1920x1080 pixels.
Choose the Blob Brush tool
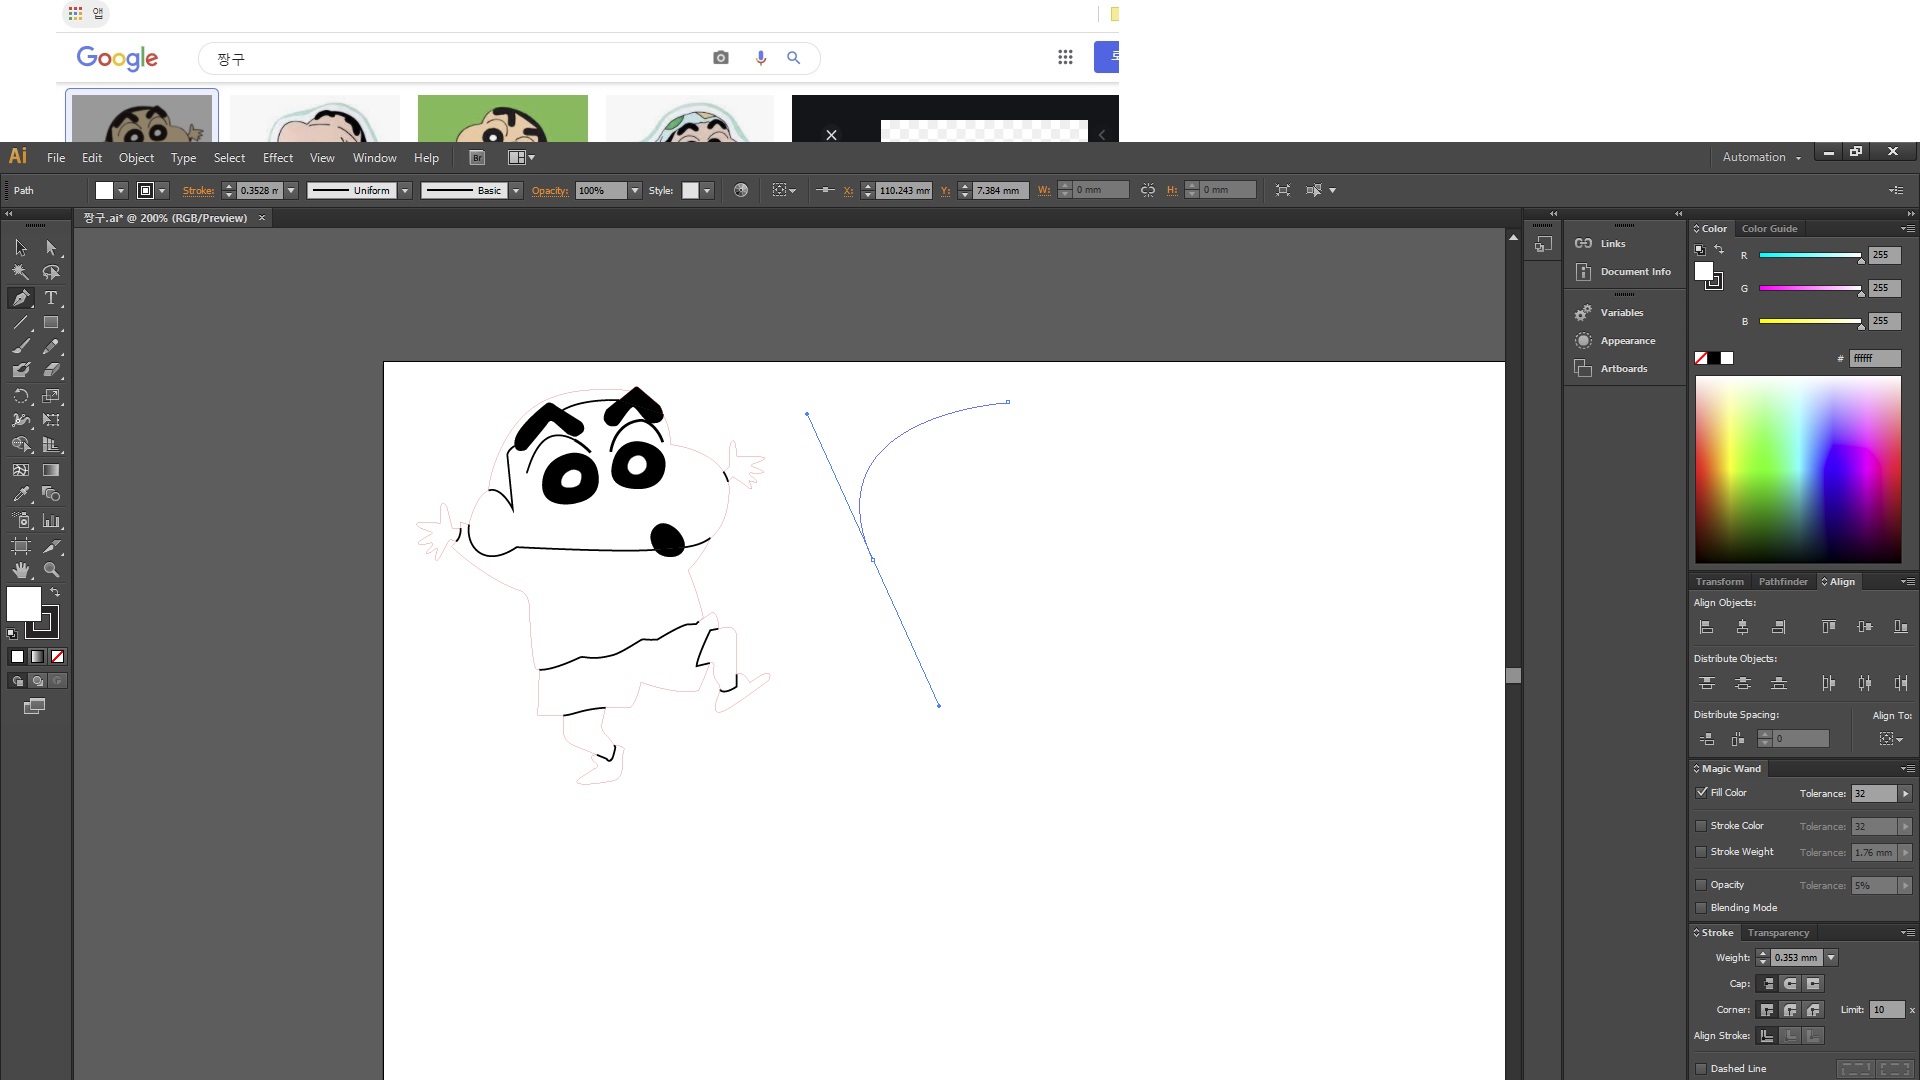point(21,370)
